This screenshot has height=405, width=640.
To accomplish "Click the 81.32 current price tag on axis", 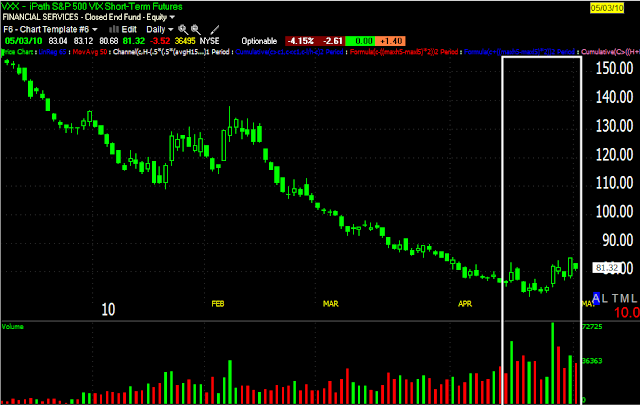I will pos(607,268).
